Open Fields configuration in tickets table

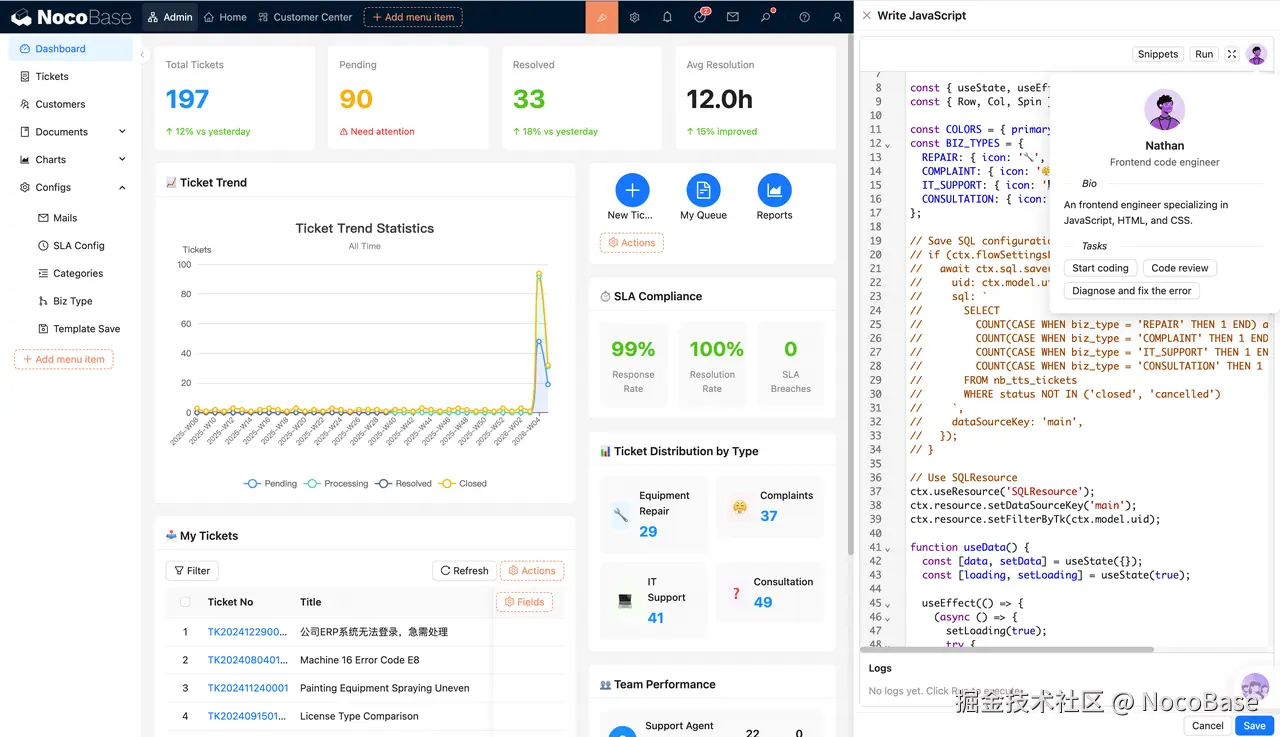tap(524, 602)
